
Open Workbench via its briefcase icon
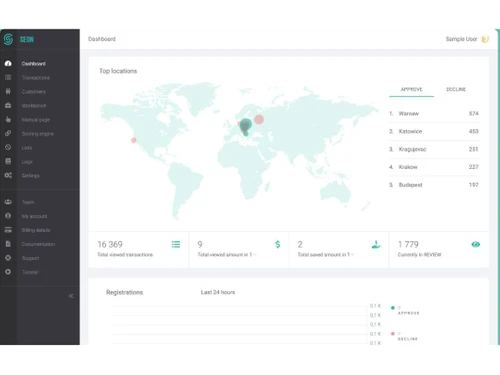(8, 105)
